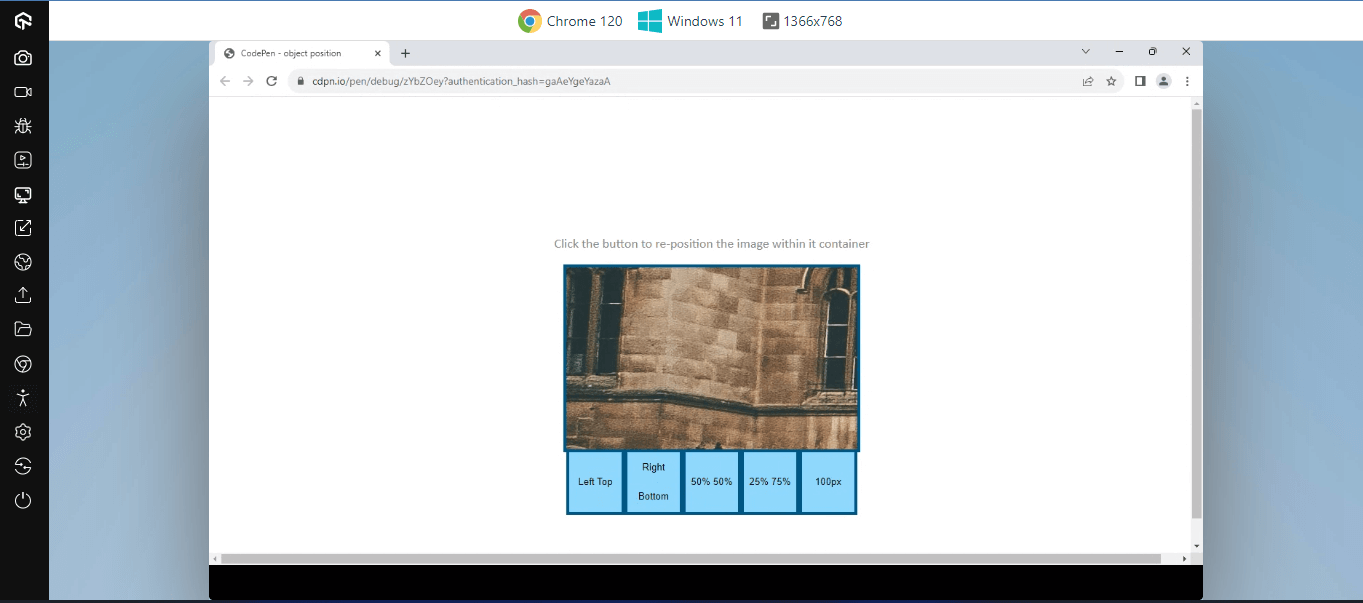The height and width of the screenshot is (603, 1363).
Task: Open the bug report icon
Action: coord(23,126)
